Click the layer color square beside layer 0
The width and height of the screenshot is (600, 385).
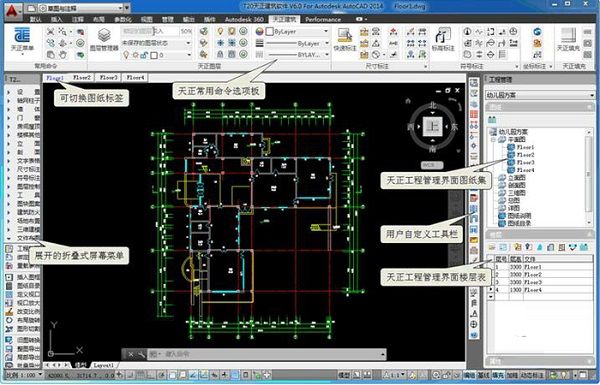[x=153, y=55]
